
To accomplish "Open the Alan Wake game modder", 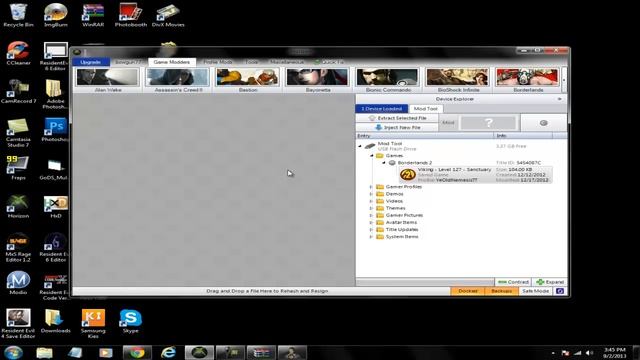I will [108, 80].
